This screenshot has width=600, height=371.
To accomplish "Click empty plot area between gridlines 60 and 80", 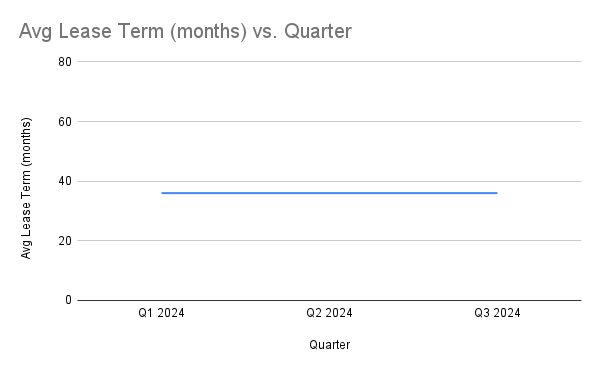I will pyautogui.click(x=329, y=91).
